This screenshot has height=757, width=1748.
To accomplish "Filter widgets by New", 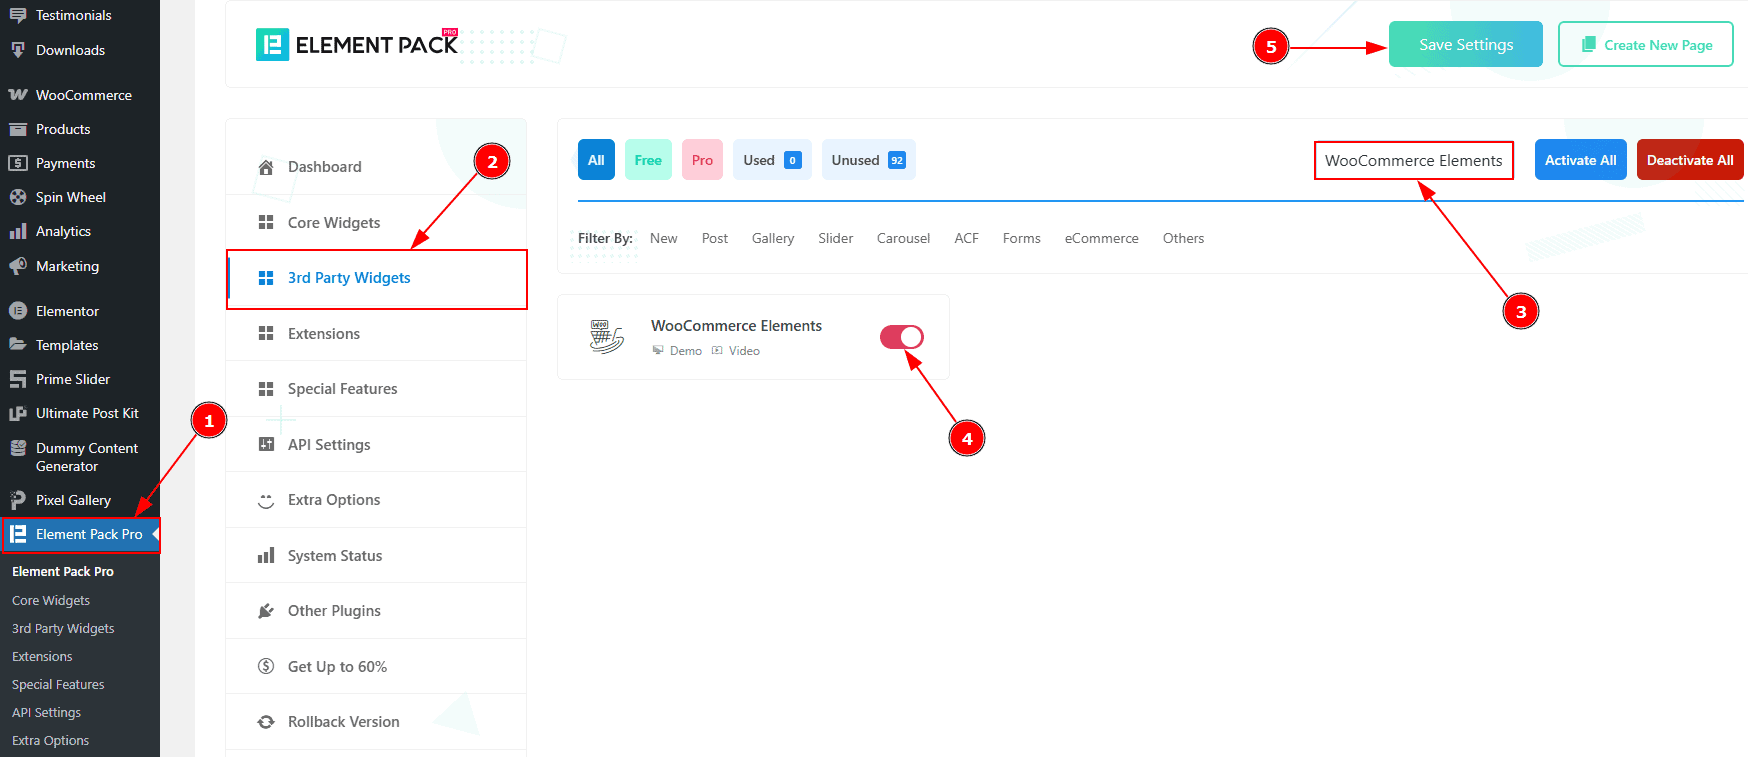I will coord(663,238).
